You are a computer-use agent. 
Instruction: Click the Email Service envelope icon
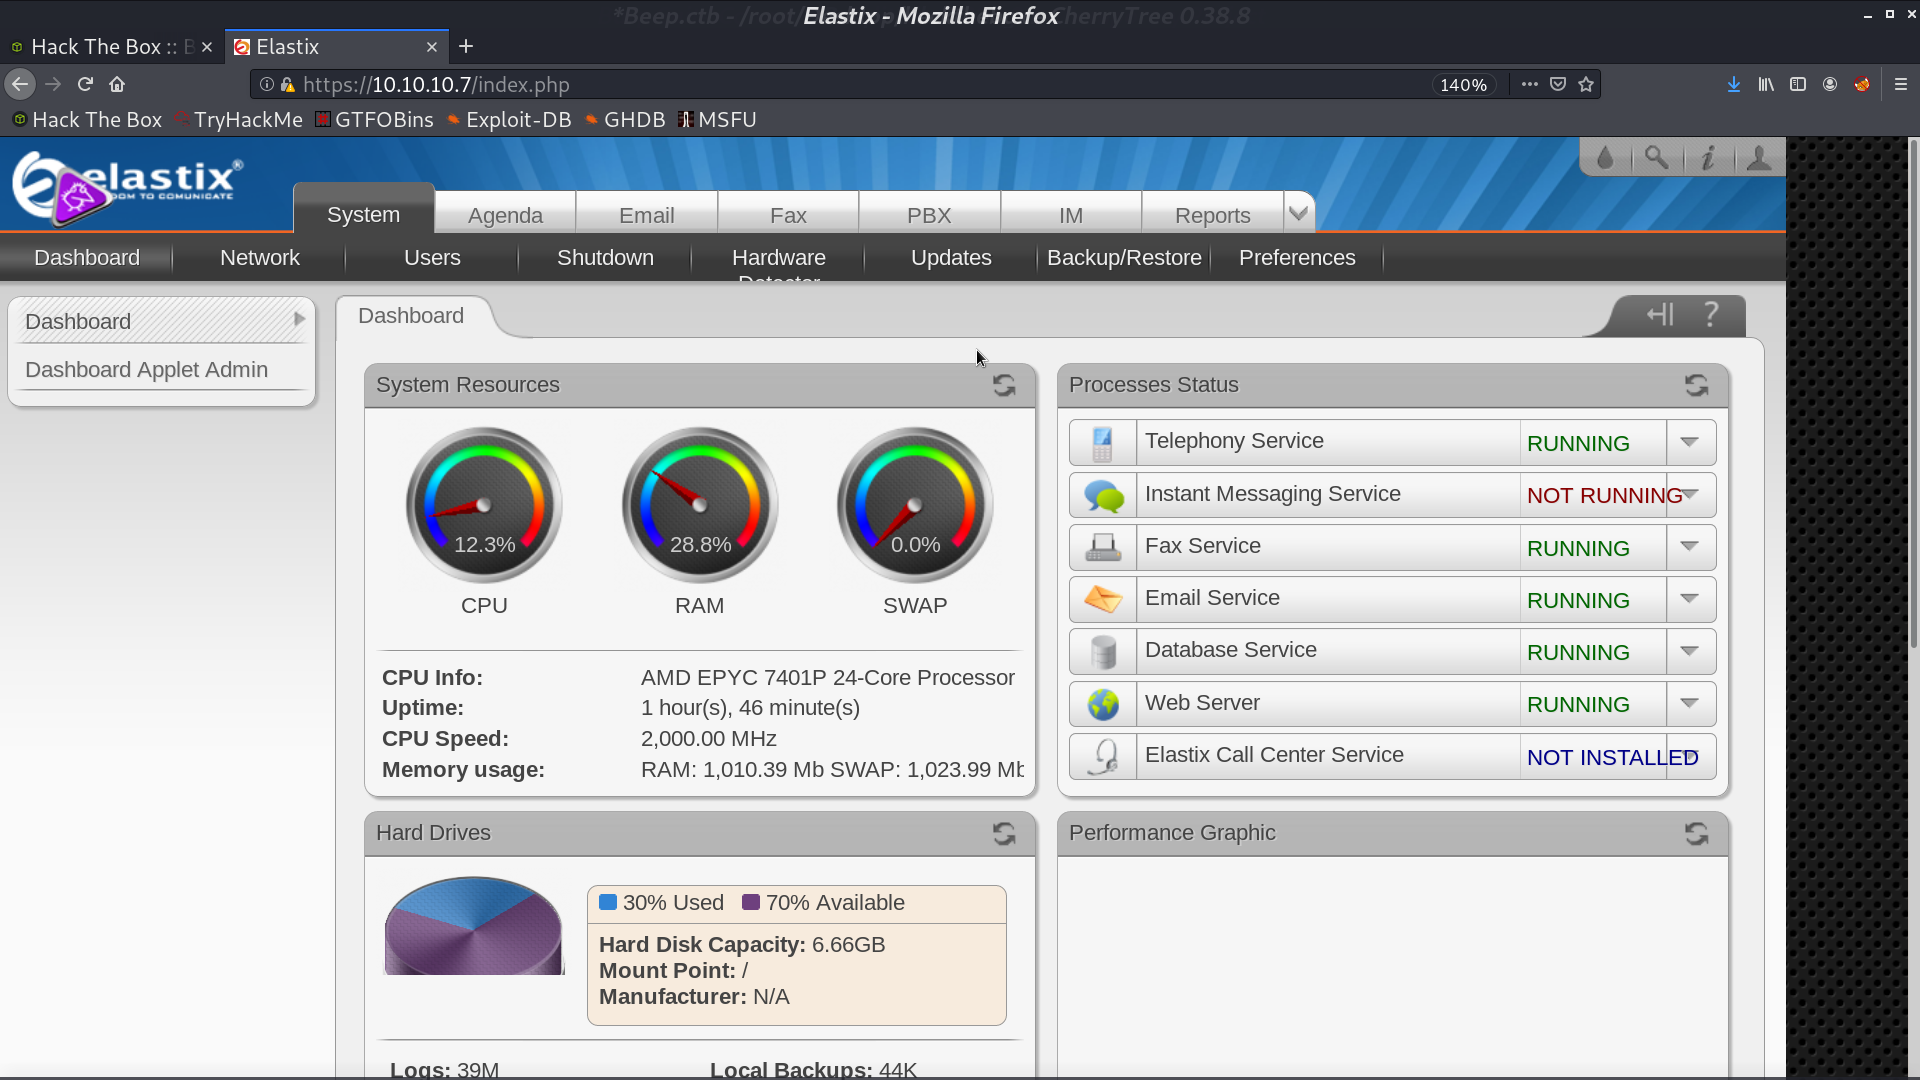pyautogui.click(x=1103, y=599)
